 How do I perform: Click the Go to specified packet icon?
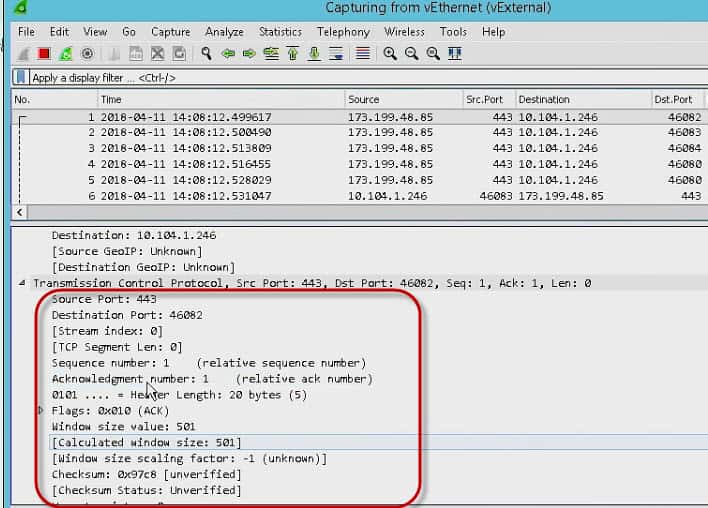tap(271, 54)
